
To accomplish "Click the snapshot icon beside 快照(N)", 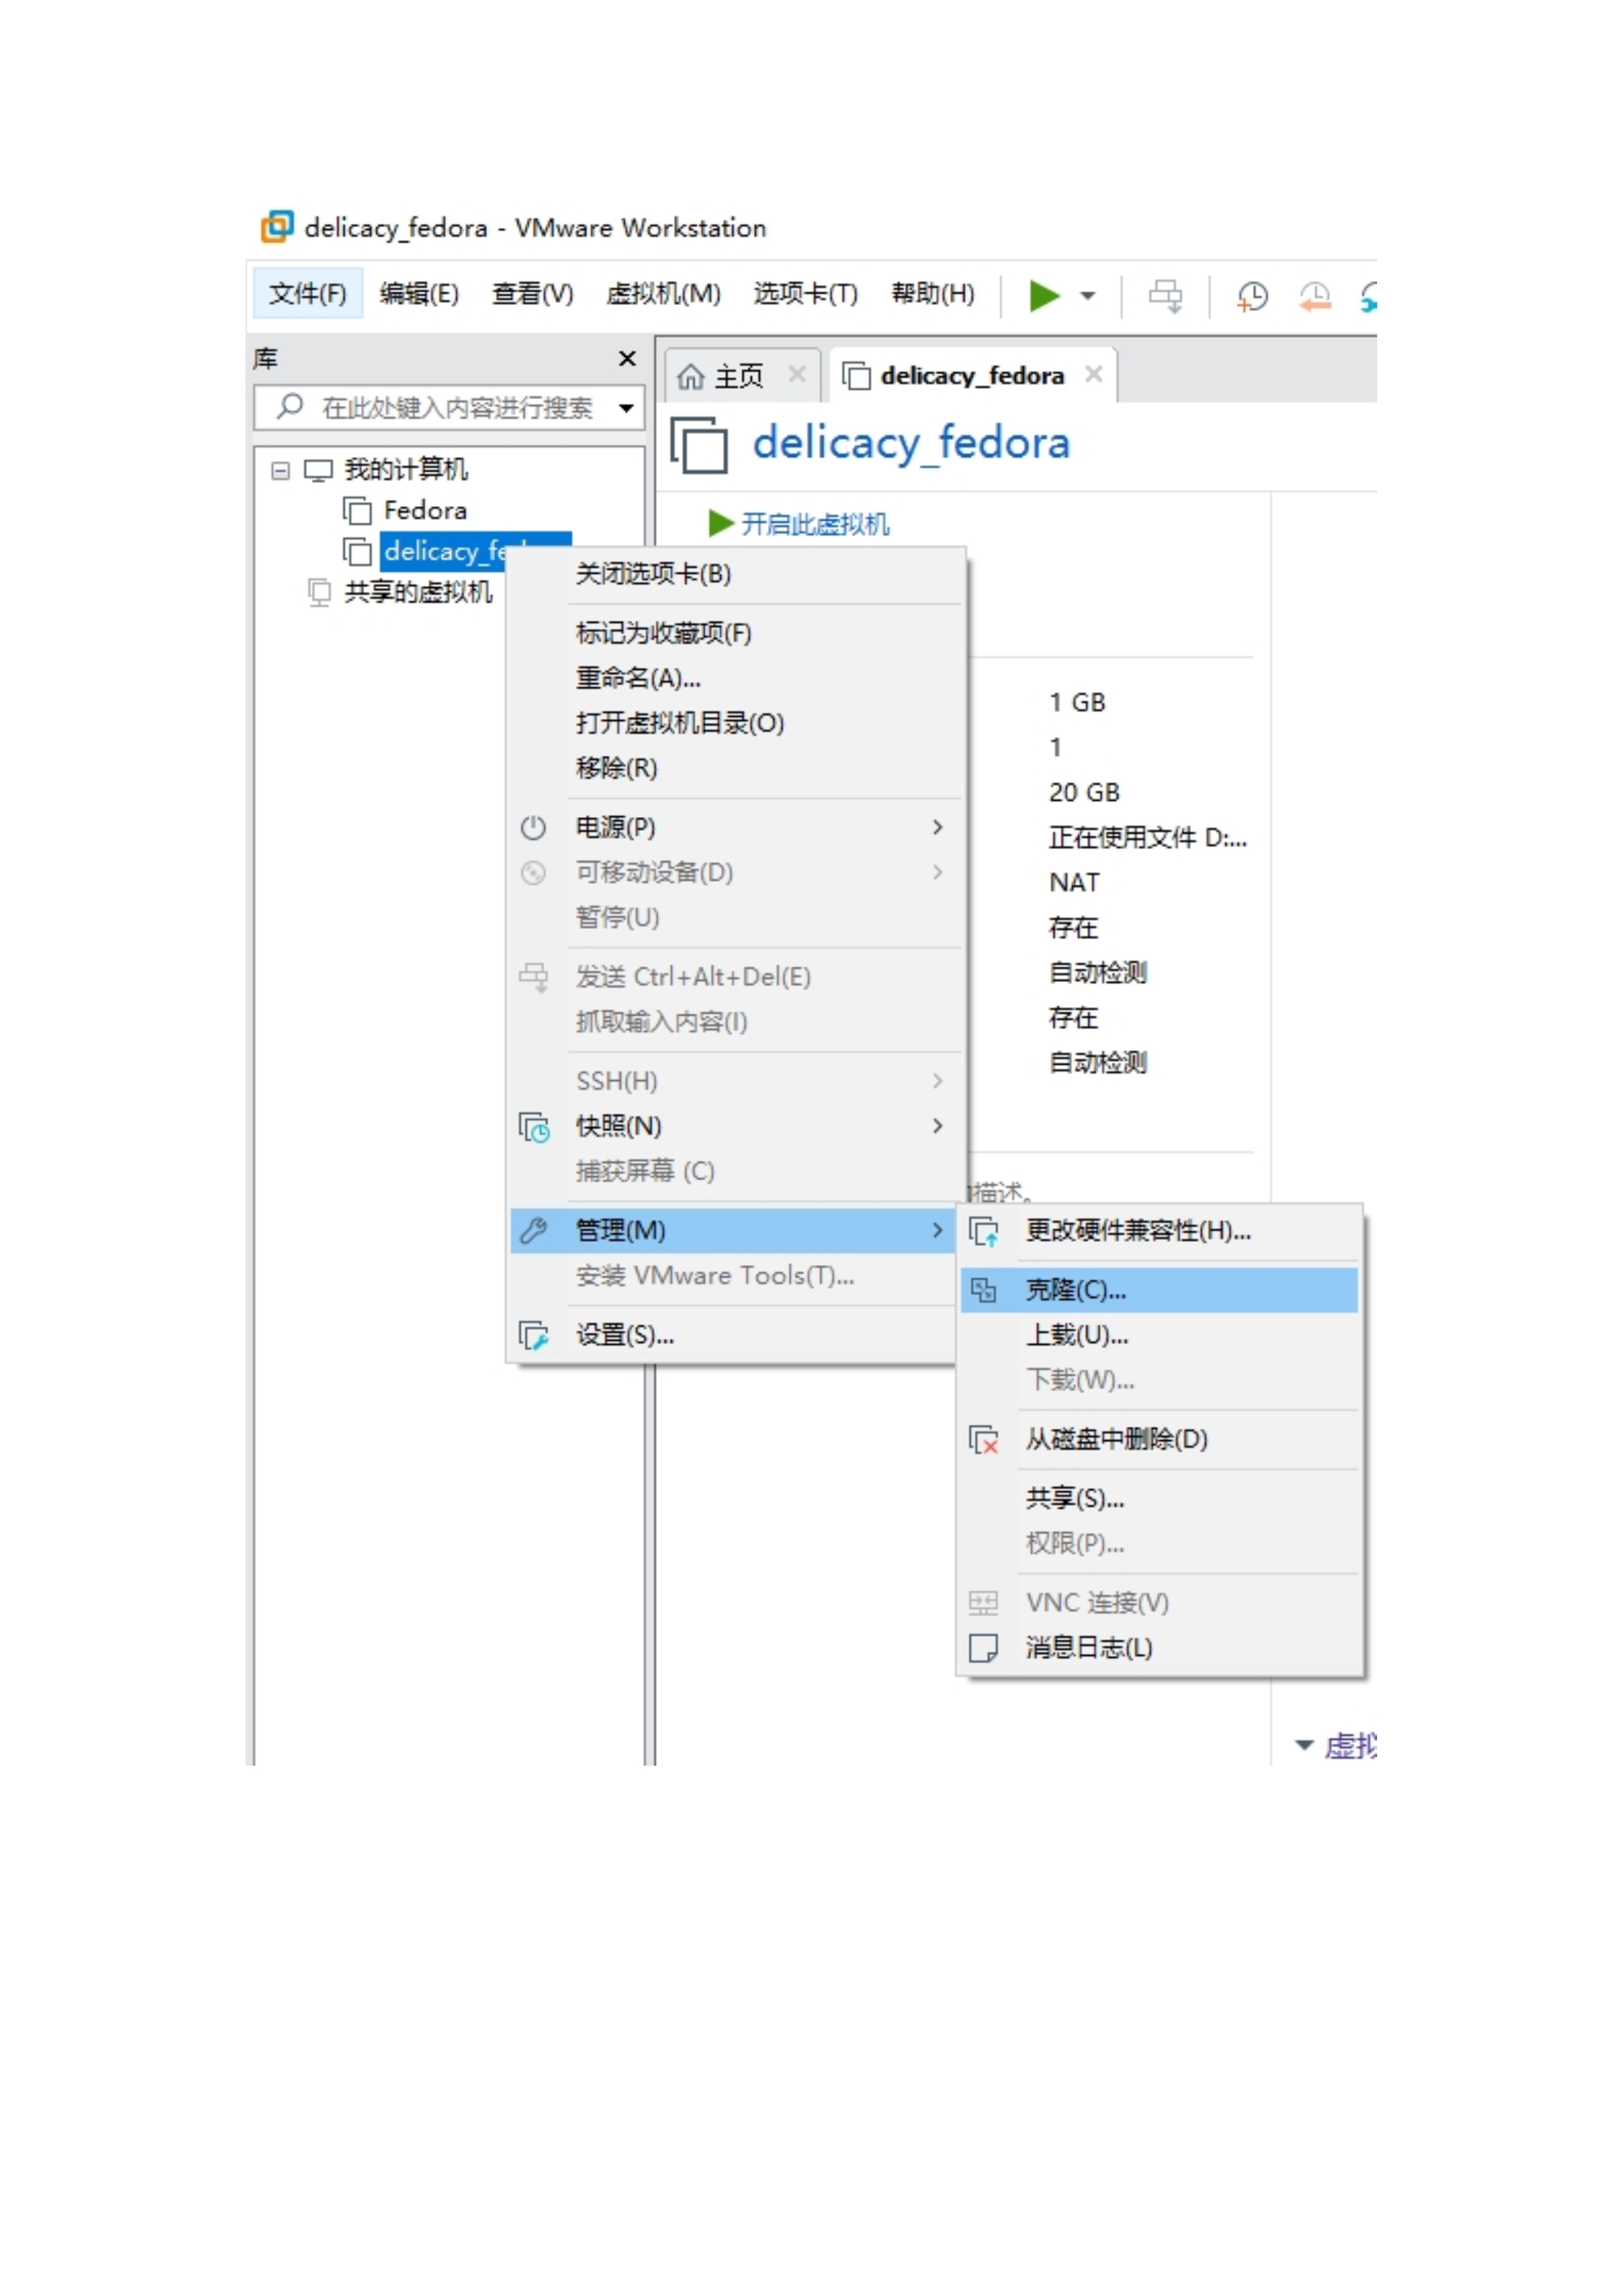I will 534,1127.
